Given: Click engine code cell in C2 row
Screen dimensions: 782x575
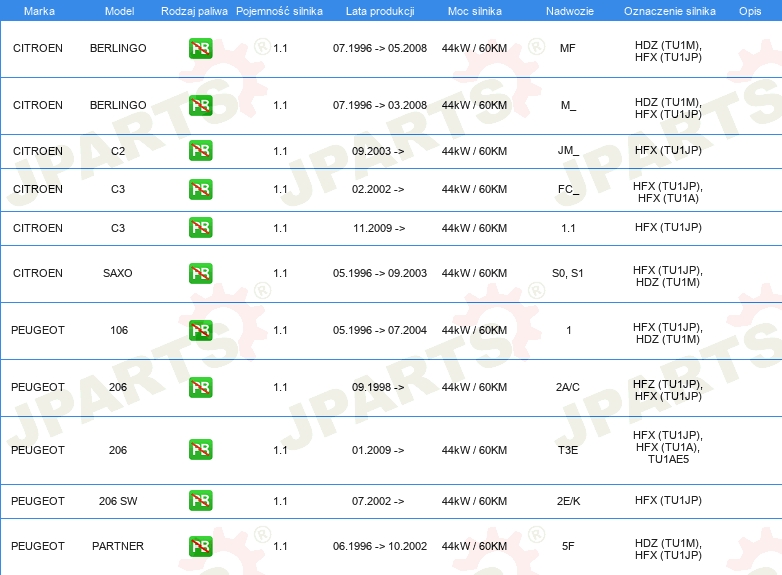Looking at the screenshot, I should click(668, 151).
